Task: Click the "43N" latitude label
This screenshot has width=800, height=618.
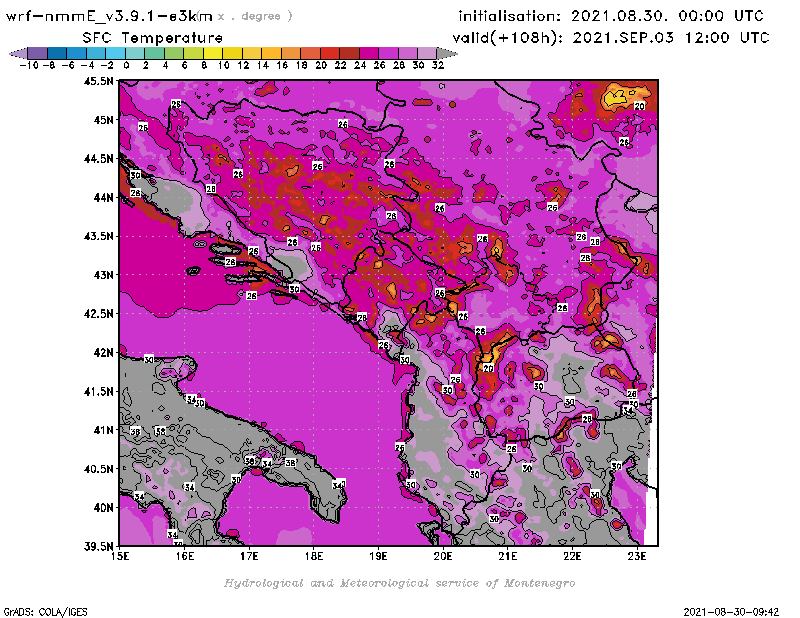Action: coord(103,275)
